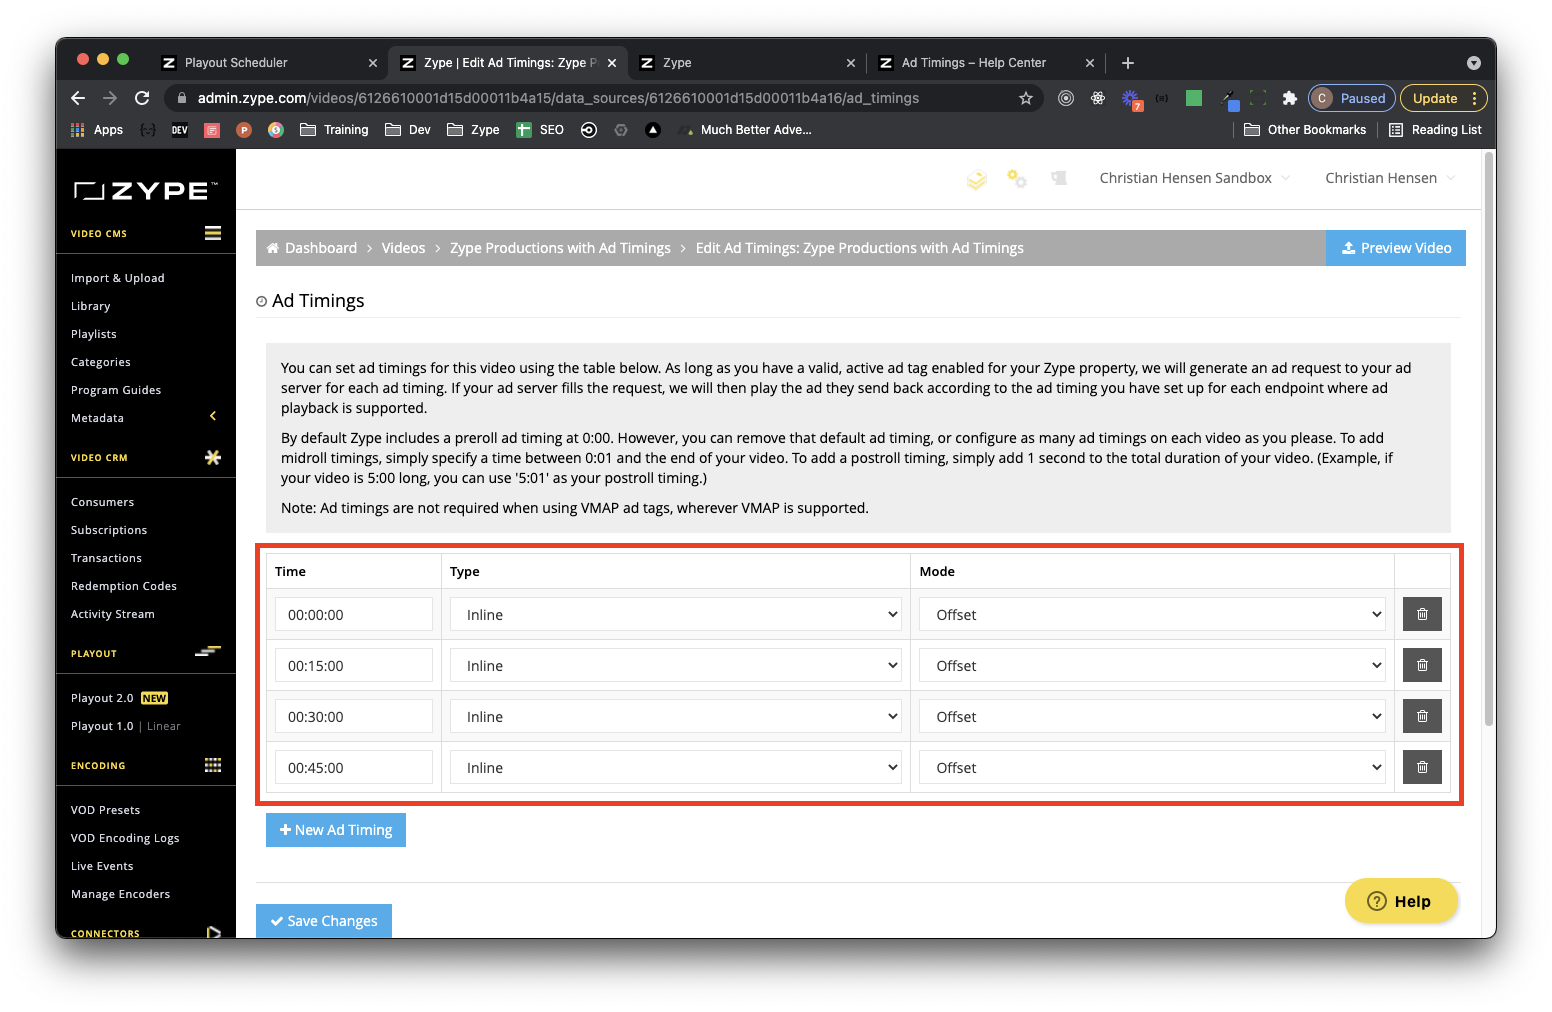Click the Playout section icon

point(208,651)
